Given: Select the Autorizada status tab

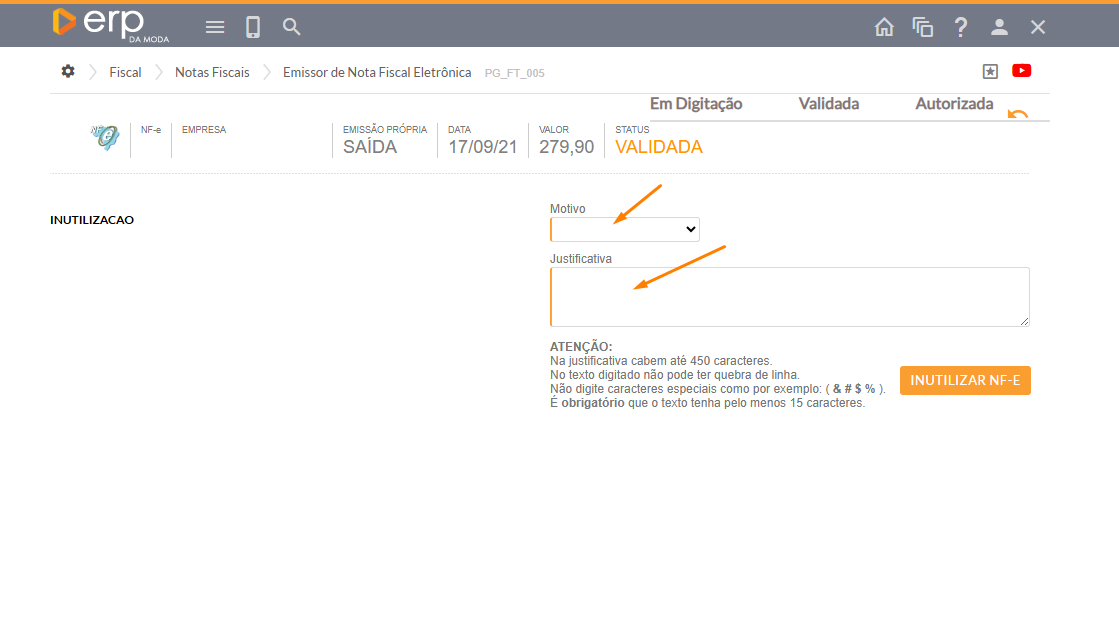Looking at the screenshot, I should coord(954,104).
